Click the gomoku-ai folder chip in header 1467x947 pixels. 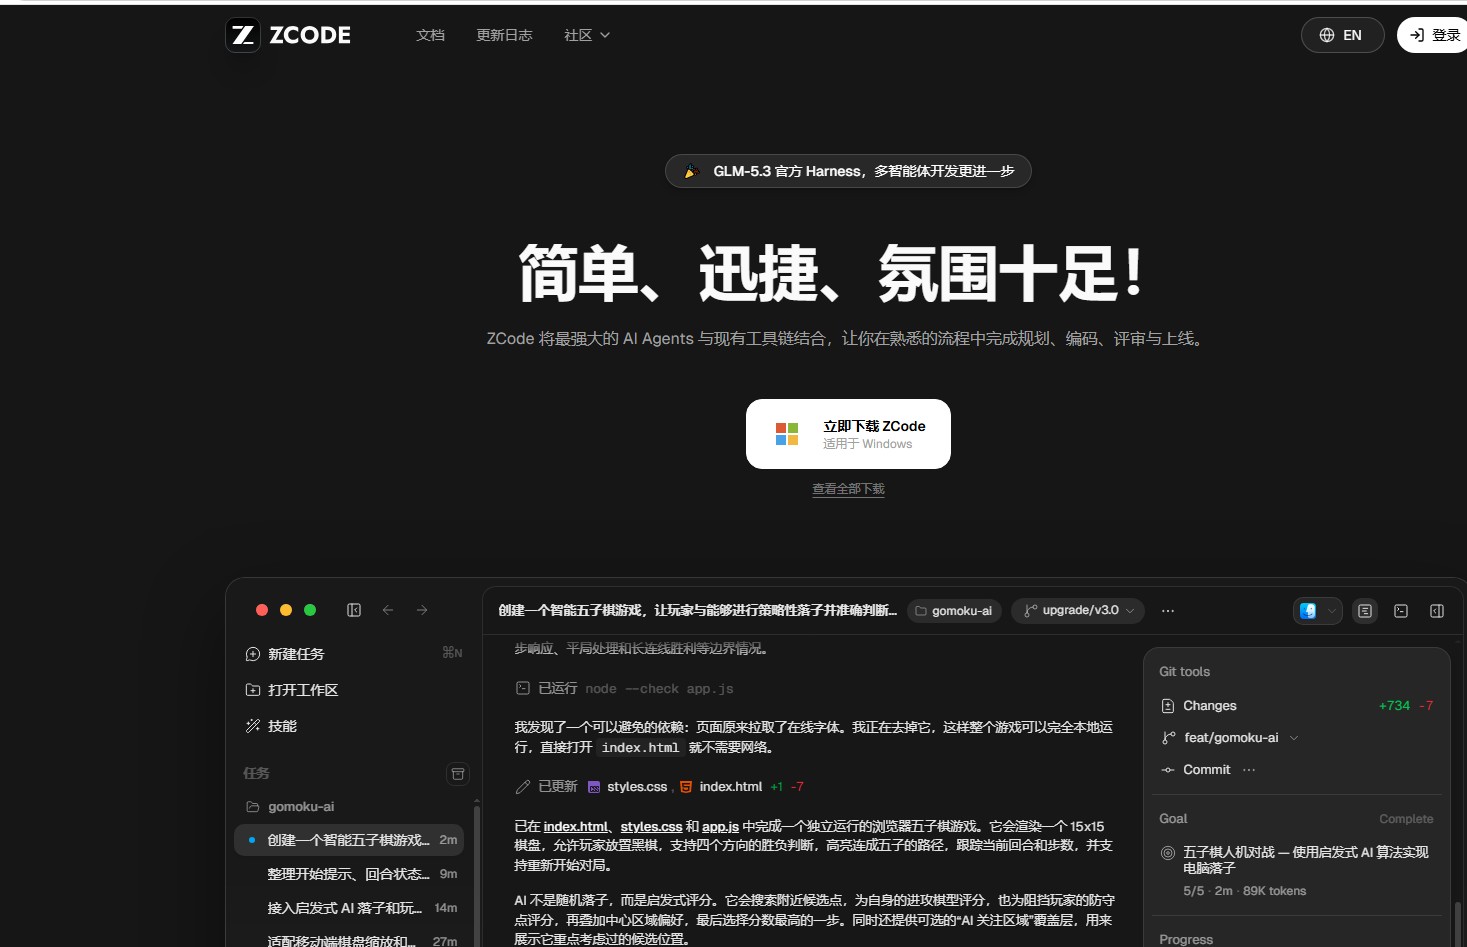[x=954, y=611]
